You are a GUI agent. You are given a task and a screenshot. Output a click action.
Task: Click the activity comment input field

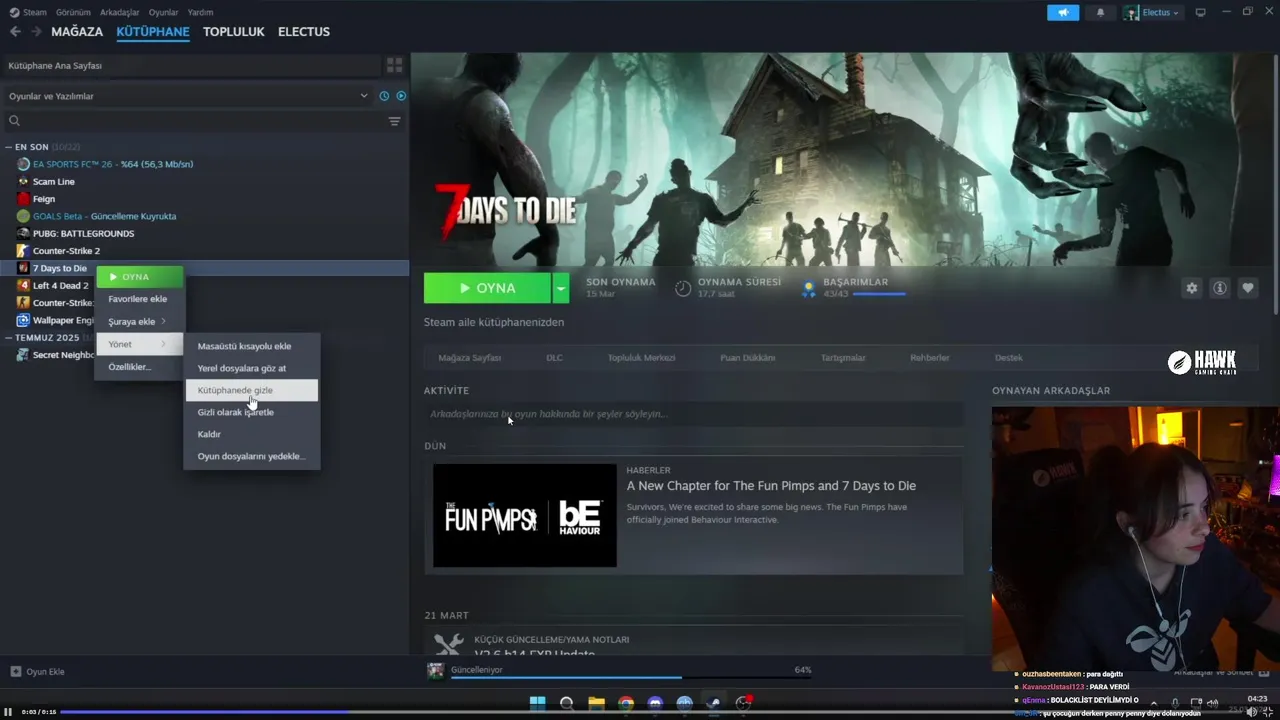click(693, 414)
